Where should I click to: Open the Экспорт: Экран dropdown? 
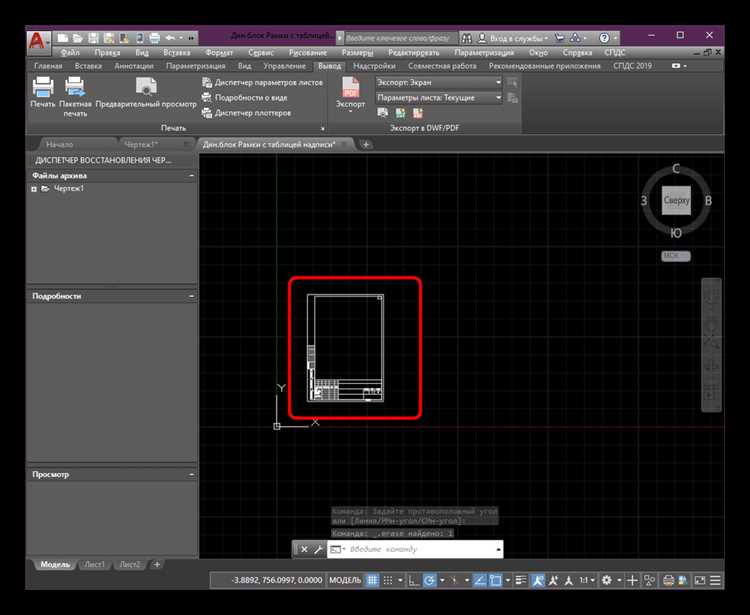pyautogui.click(x=438, y=83)
